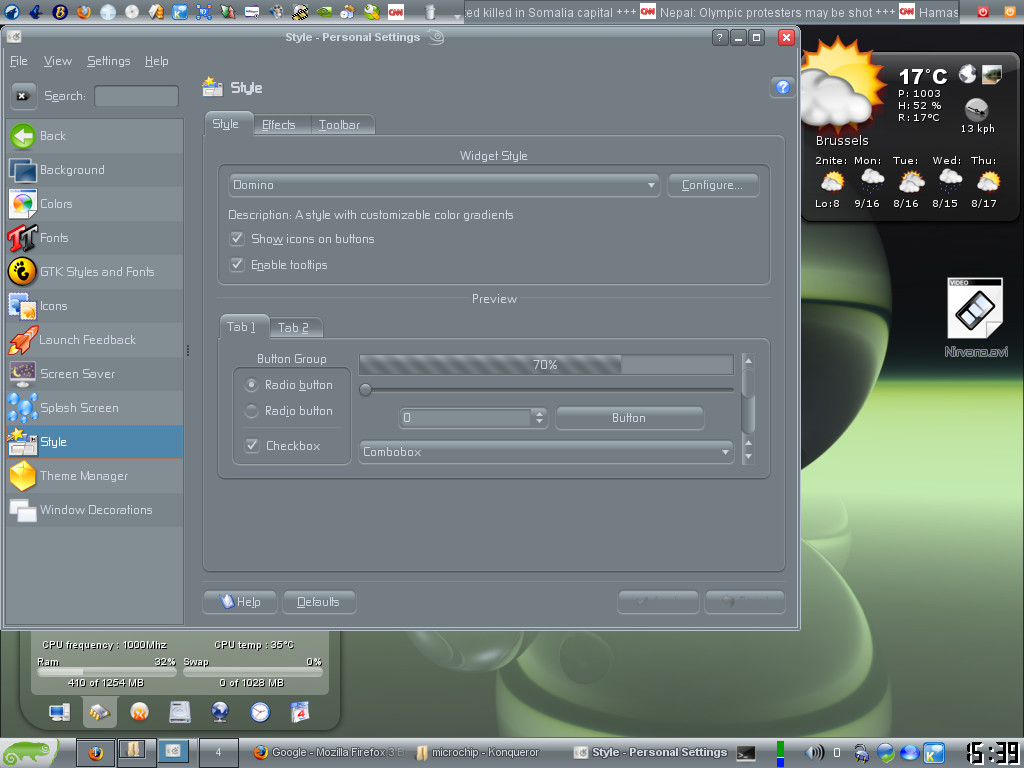Open GTK Styles and Fonts module

95,272
